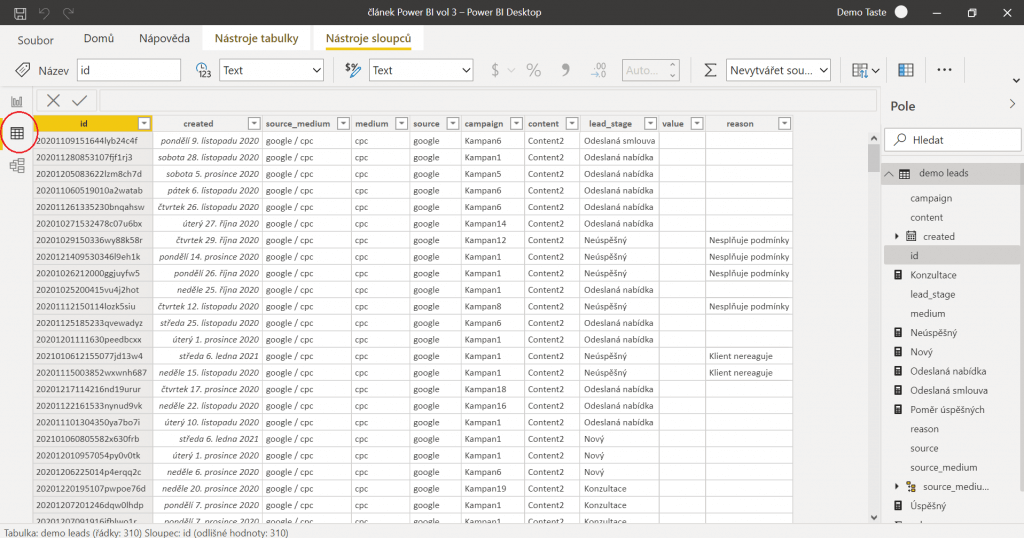Image resolution: width=1024 pixels, height=538 pixels.
Task: Click the thousands separator comma icon
Action: [566, 70]
